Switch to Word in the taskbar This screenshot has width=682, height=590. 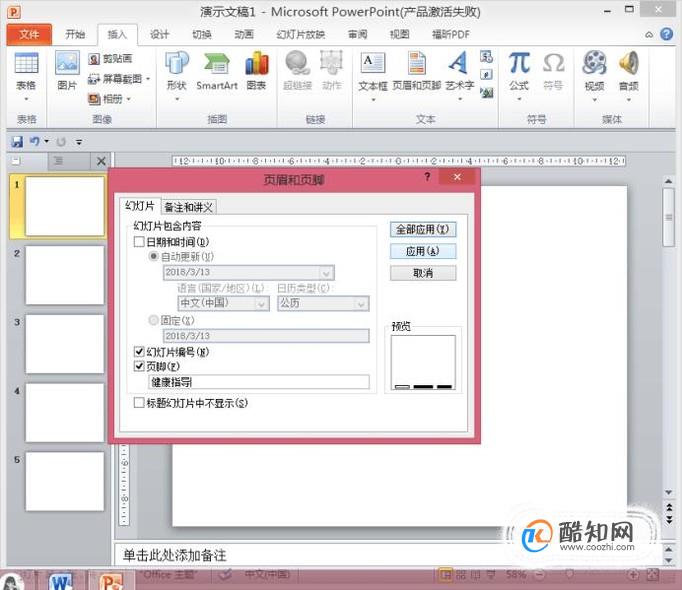(x=60, y=581)
